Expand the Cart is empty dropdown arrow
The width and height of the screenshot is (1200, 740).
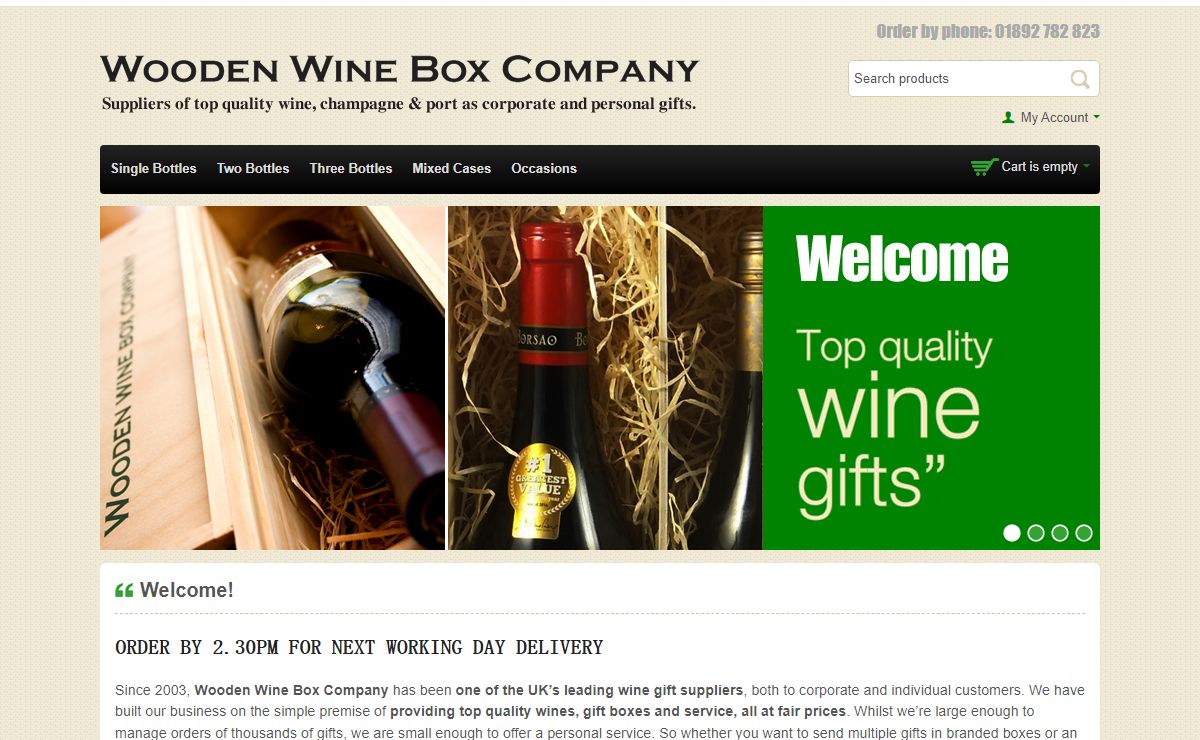pyautogui.click(x=1086, y=167)
